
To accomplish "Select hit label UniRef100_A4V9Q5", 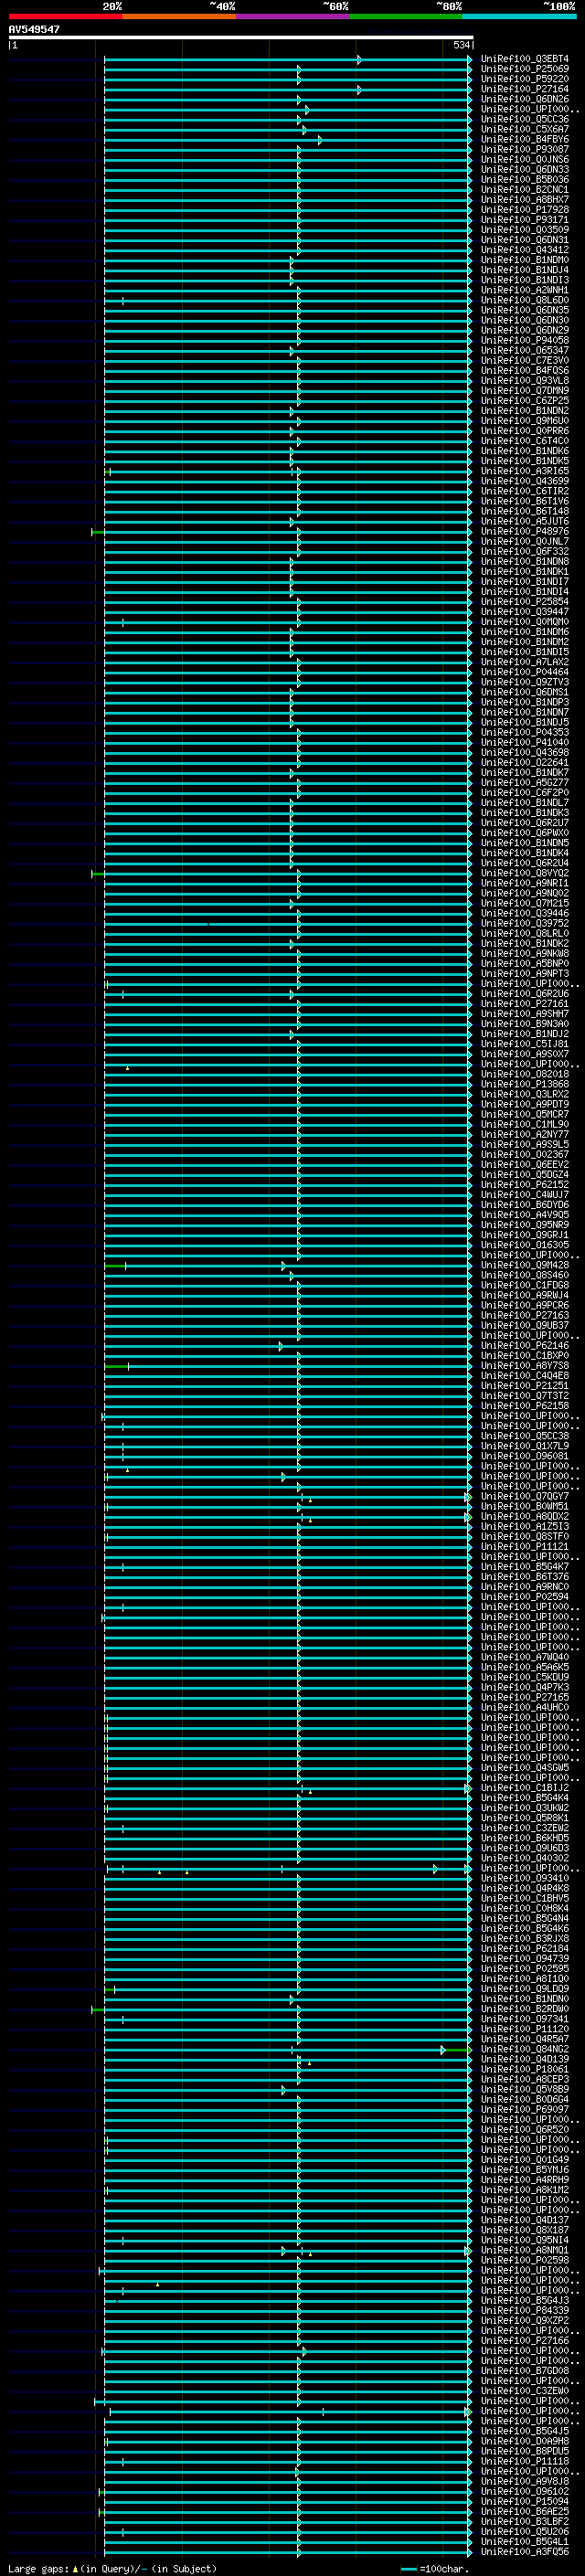I will pyautogui.click(x=524, y=1215).
